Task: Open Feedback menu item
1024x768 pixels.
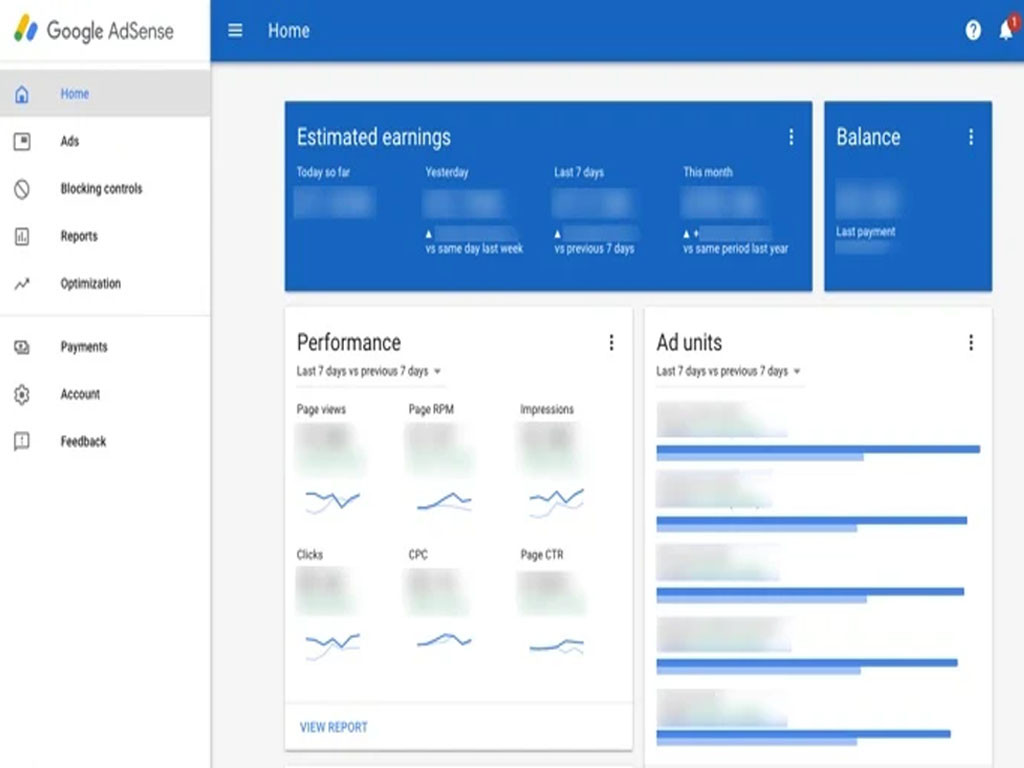Action: (105, 441)
